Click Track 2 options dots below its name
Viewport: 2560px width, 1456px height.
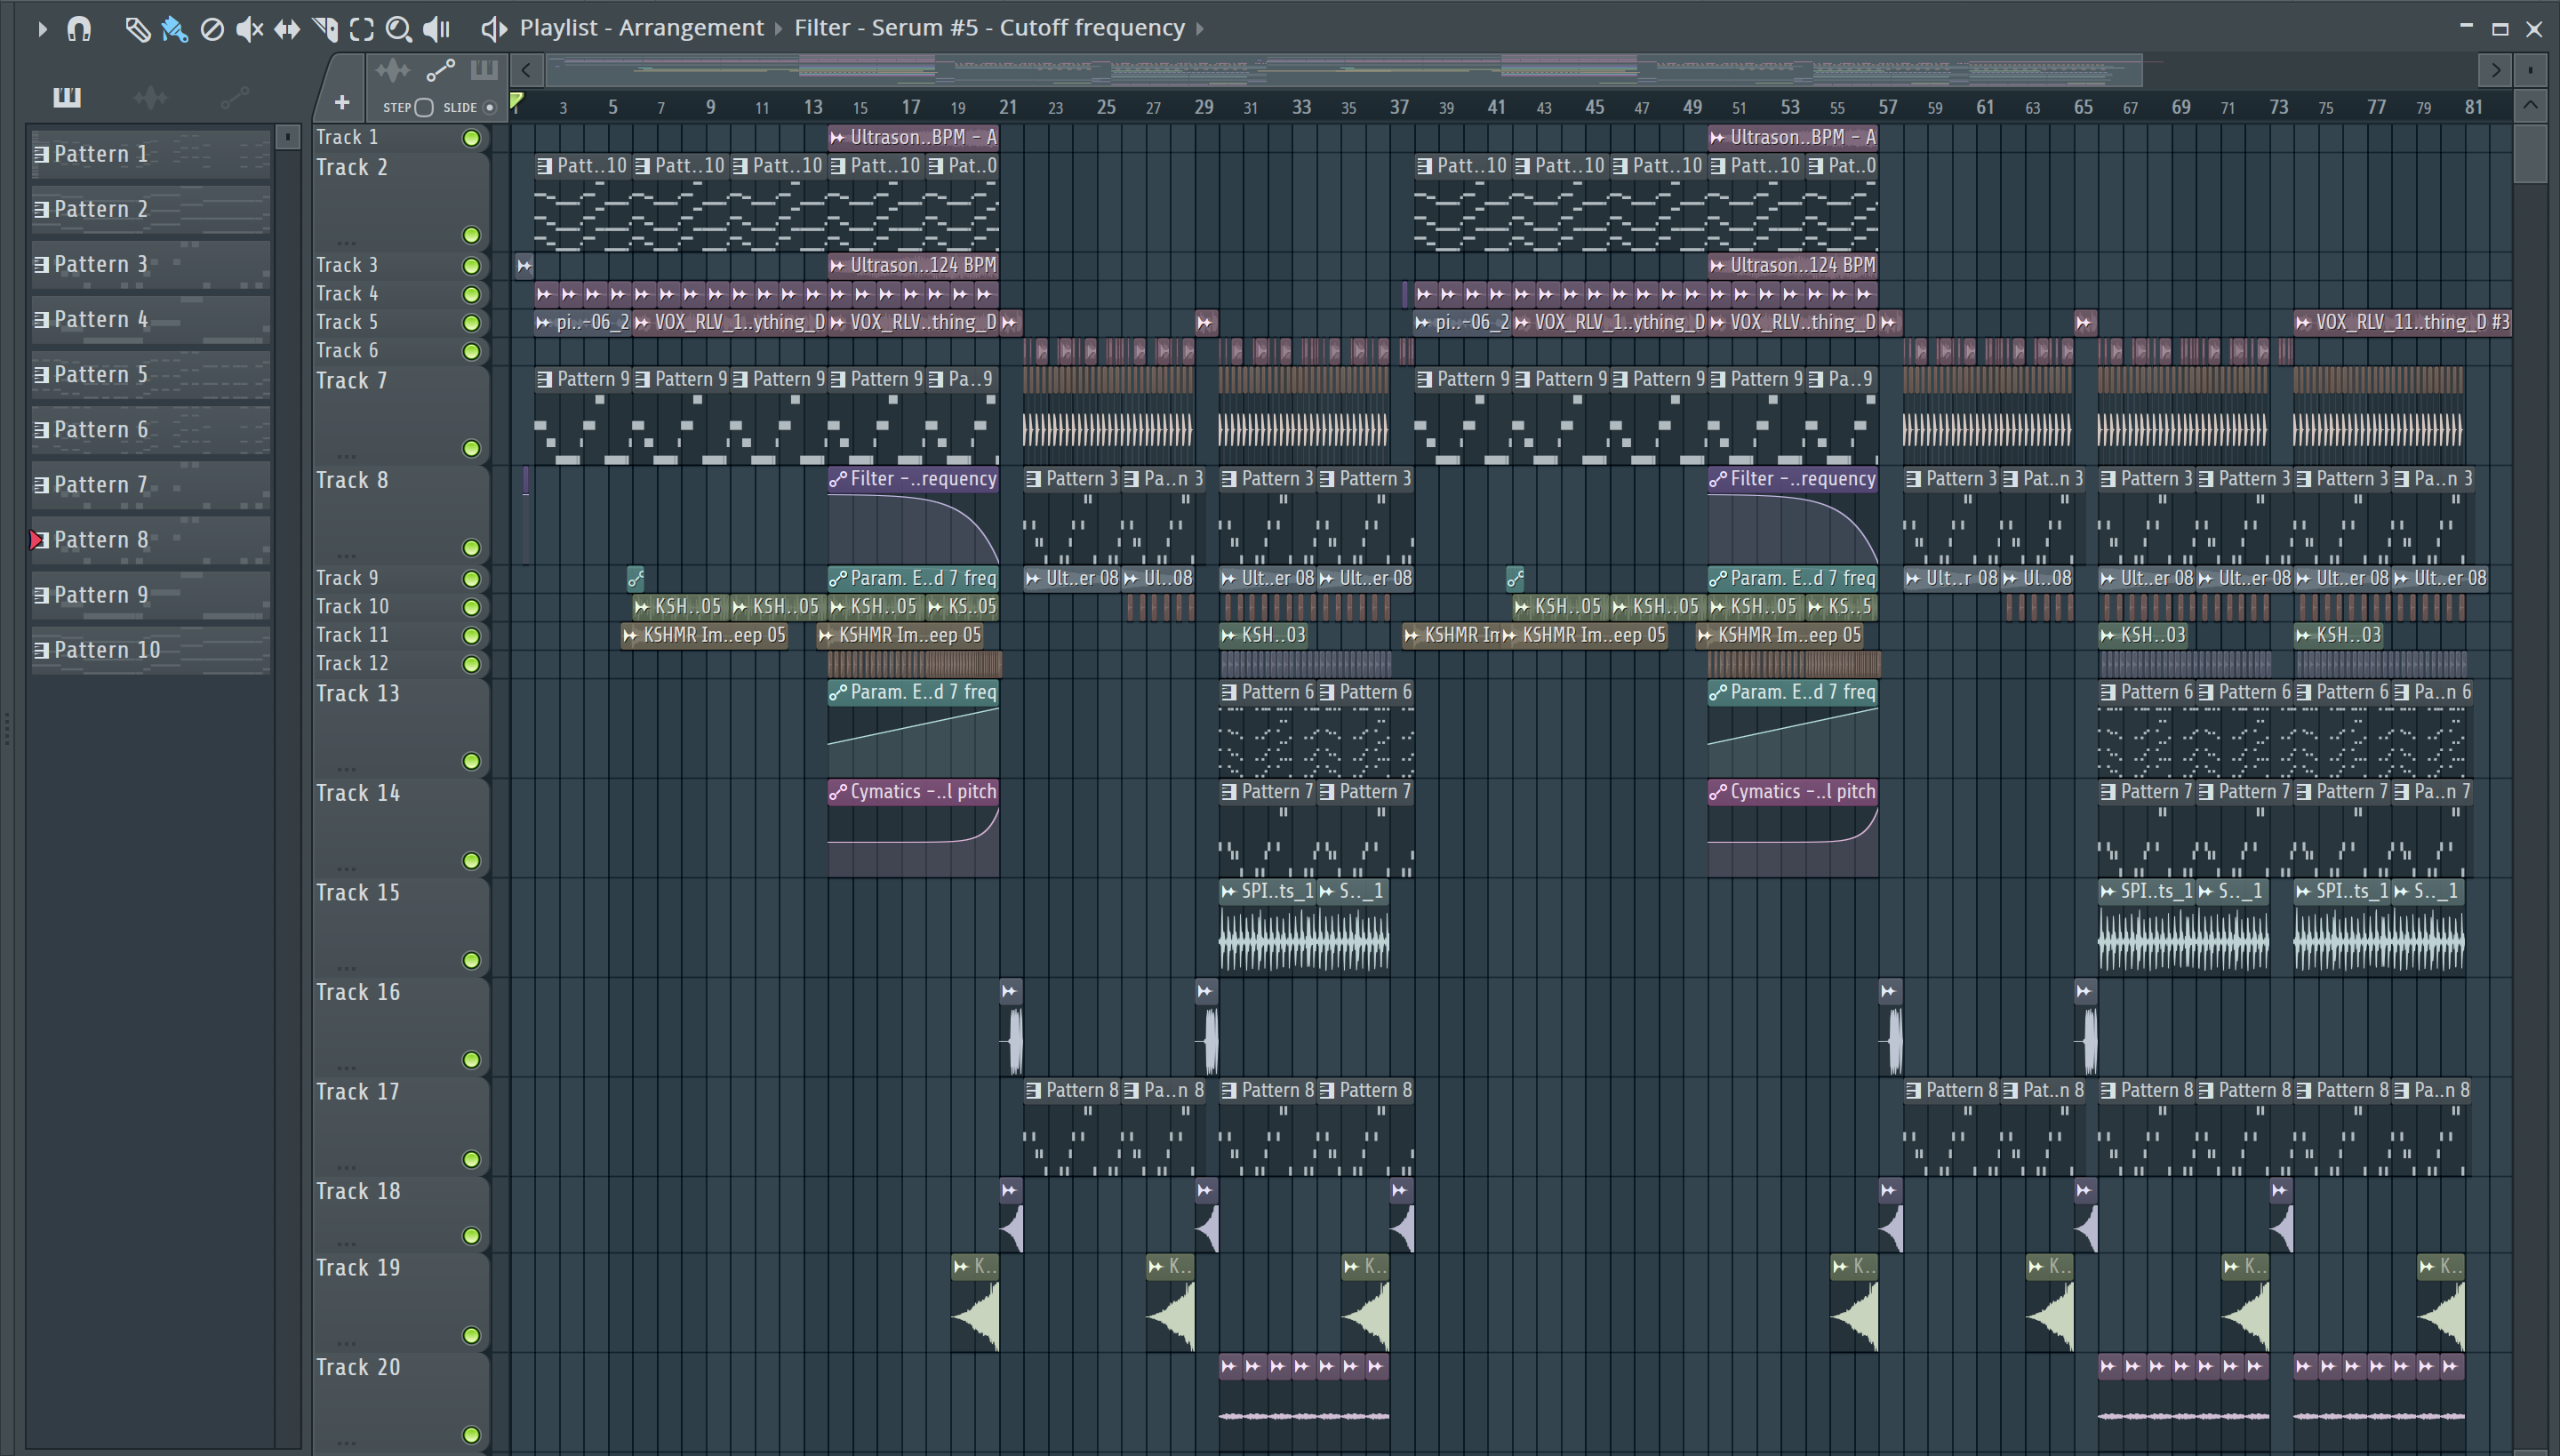click(x=347, y=243)
